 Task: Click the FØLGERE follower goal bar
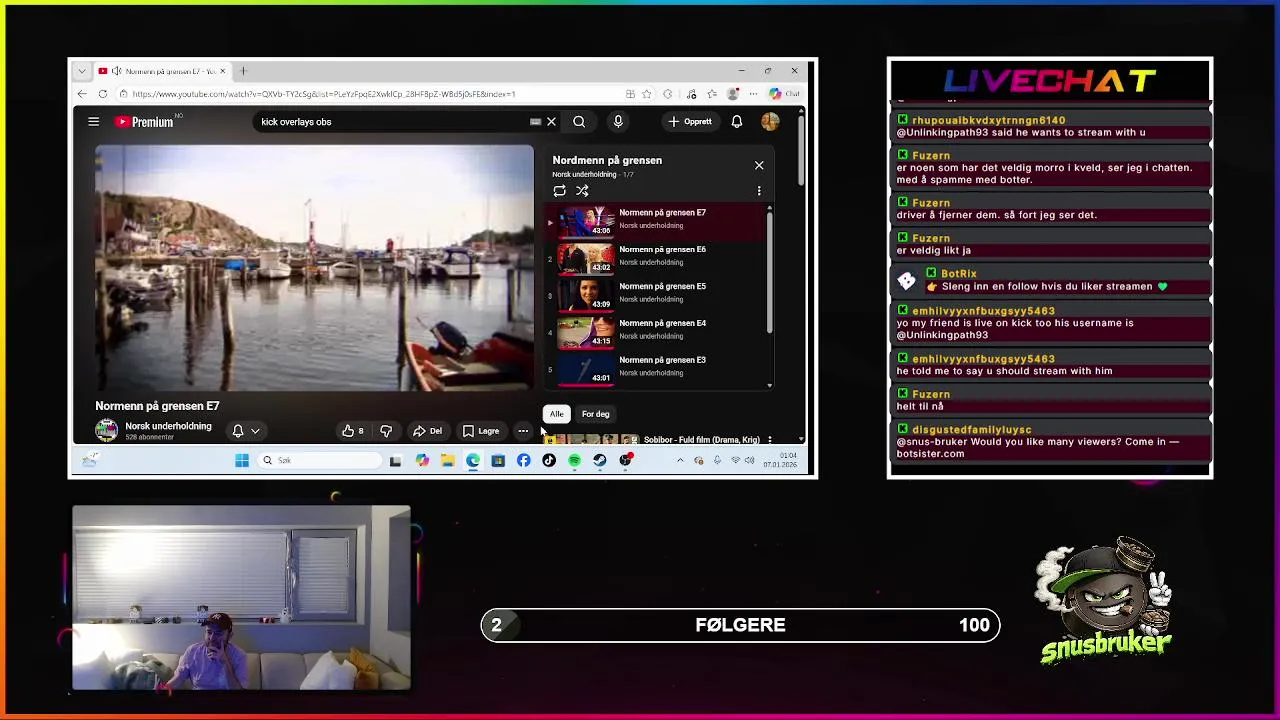(740, 625)
